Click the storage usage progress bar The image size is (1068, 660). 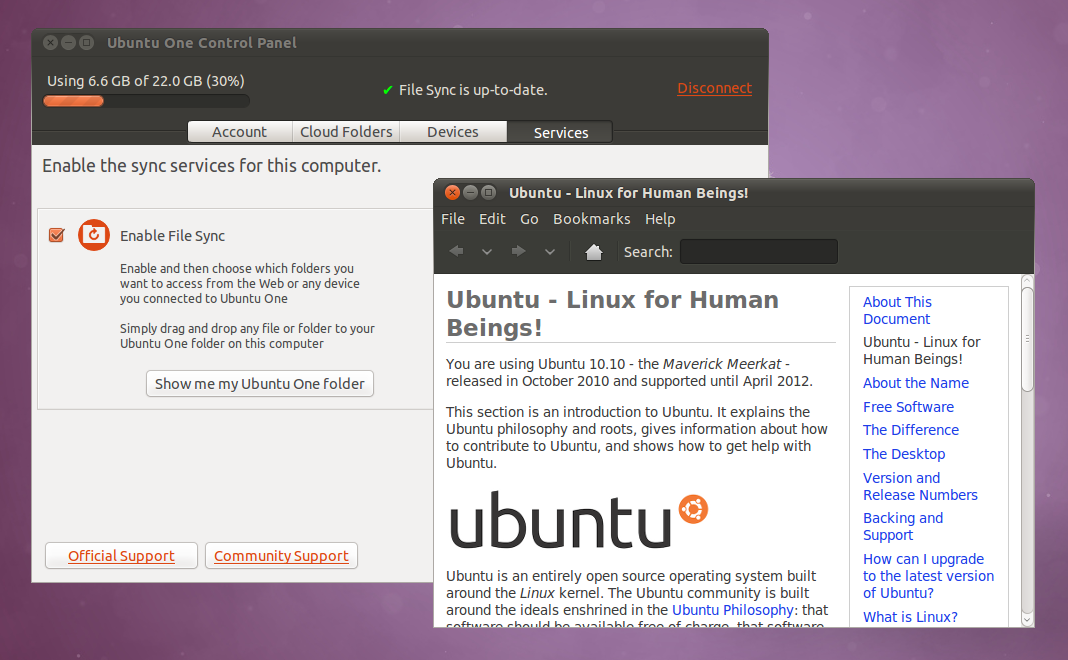click(x=146, y=101)
